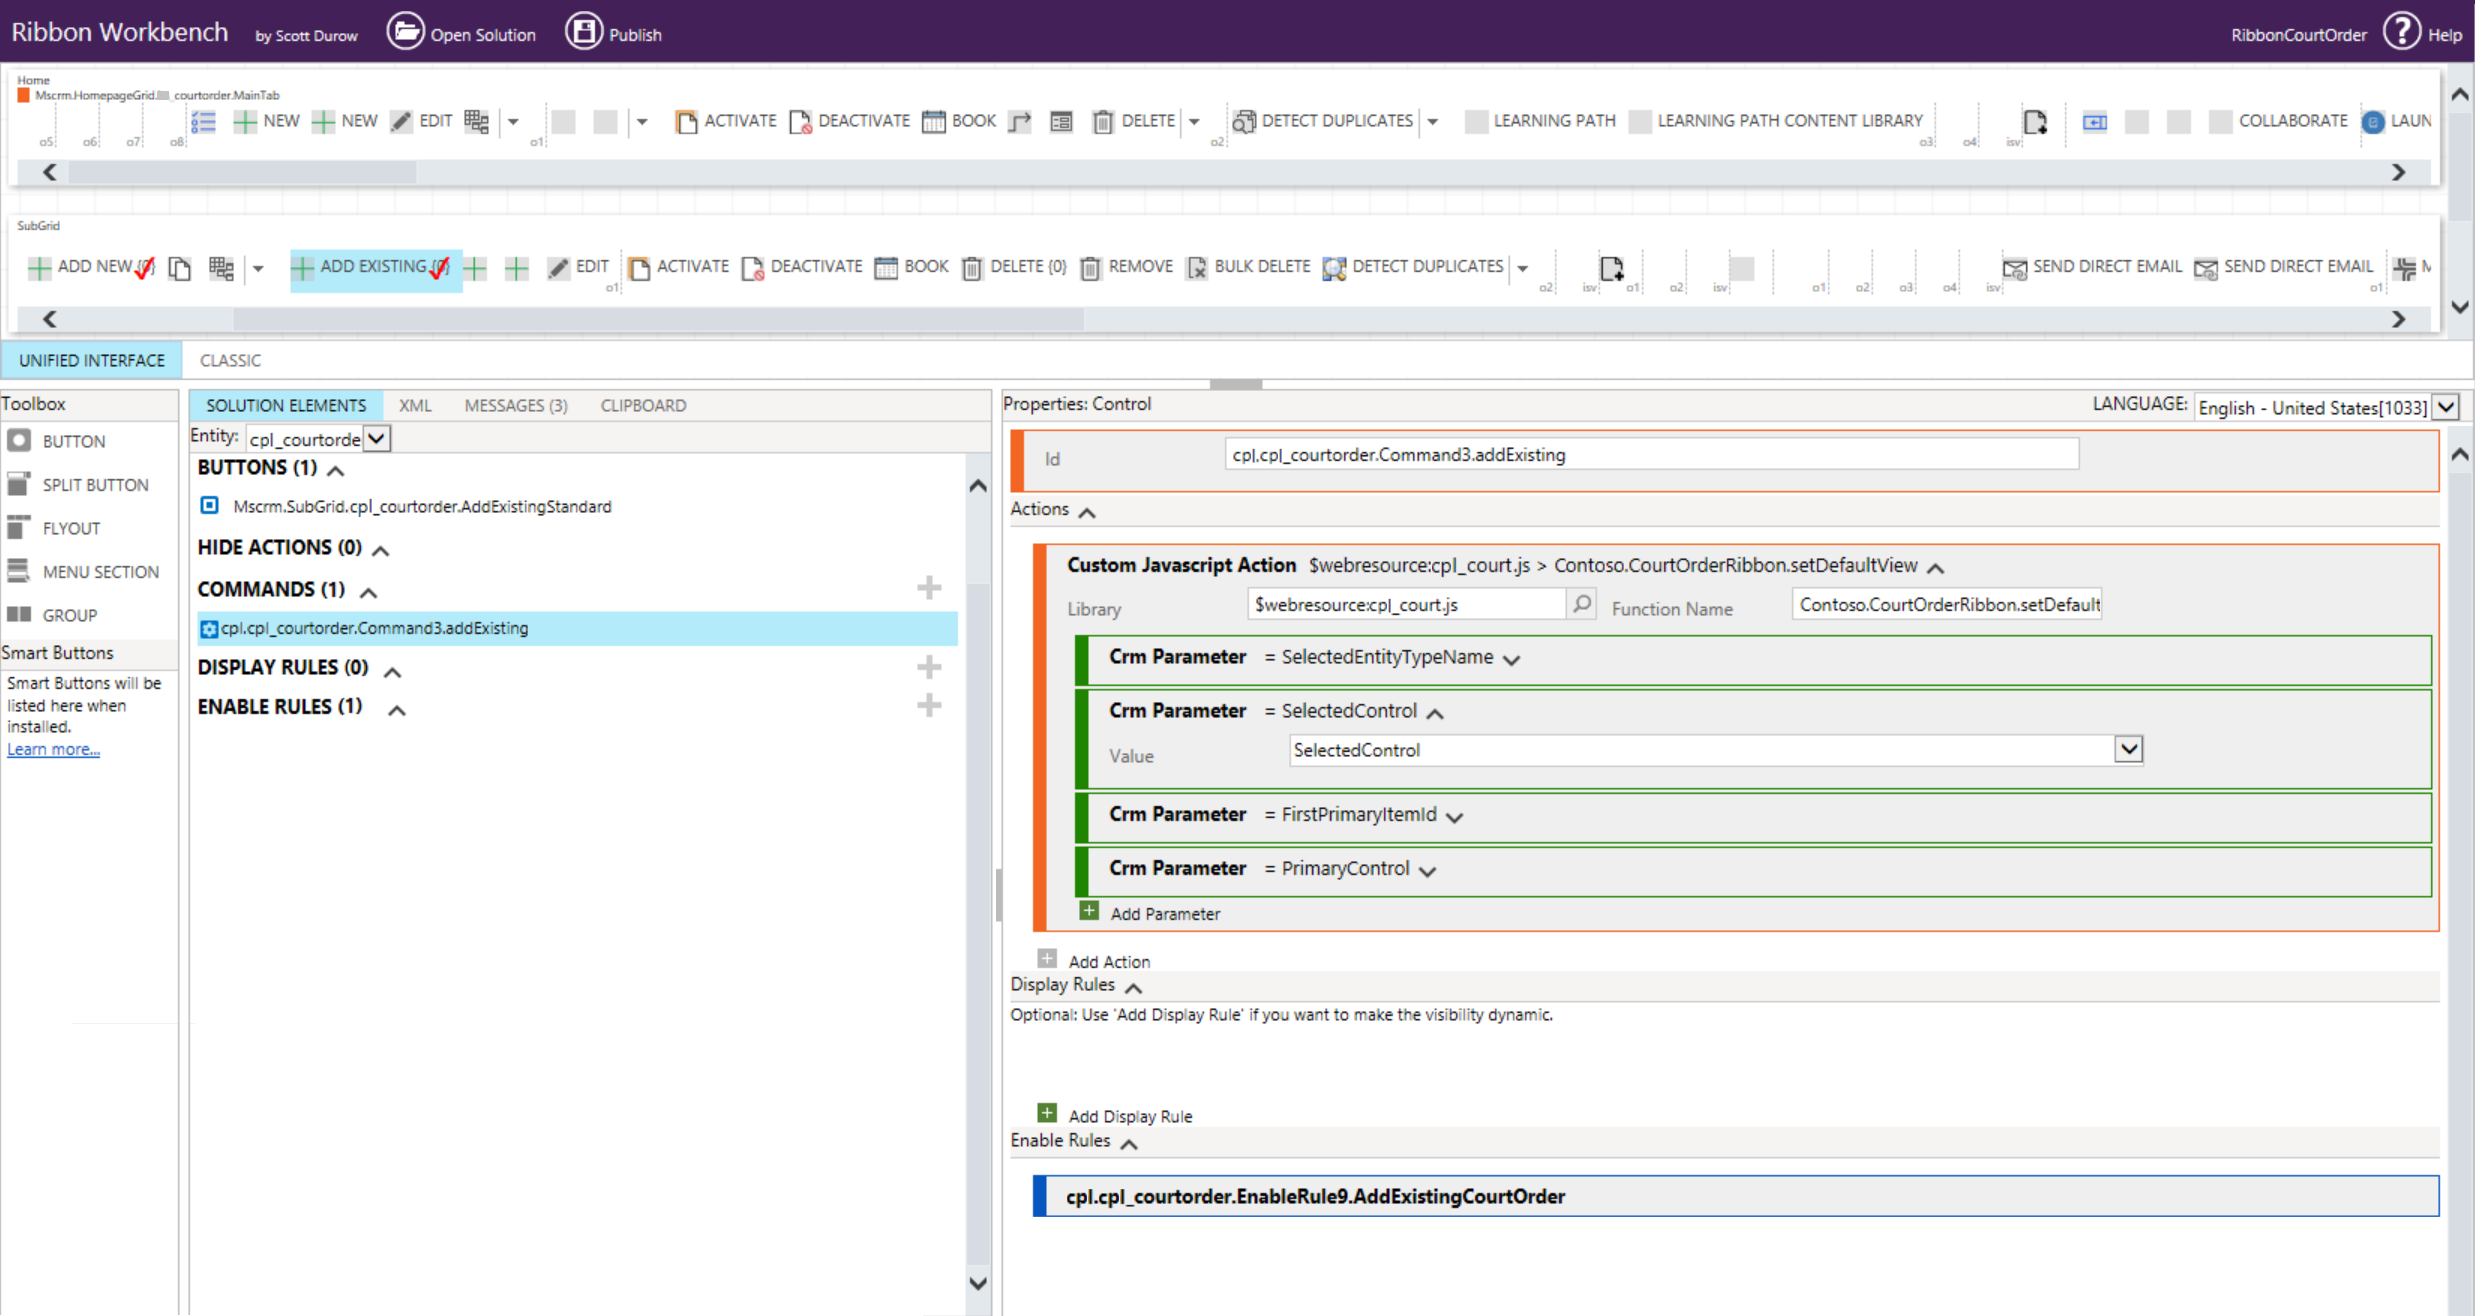Expand the SelectedEntityTypeName Crm Parameter
This screenshot has width=2475, height=1316.
point(1511,659)
